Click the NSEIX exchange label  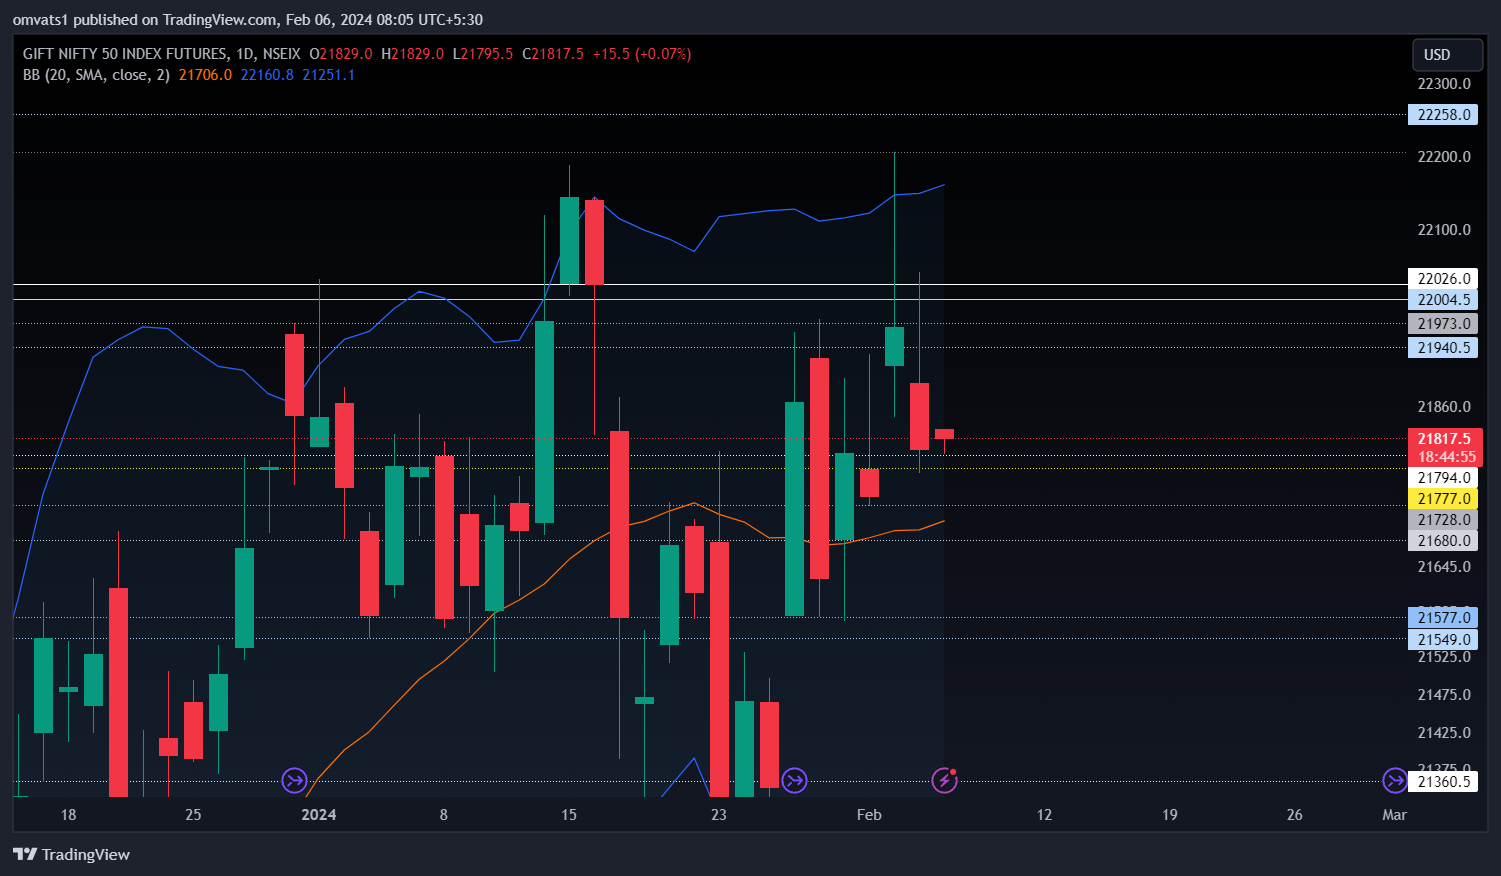(281, 54)
